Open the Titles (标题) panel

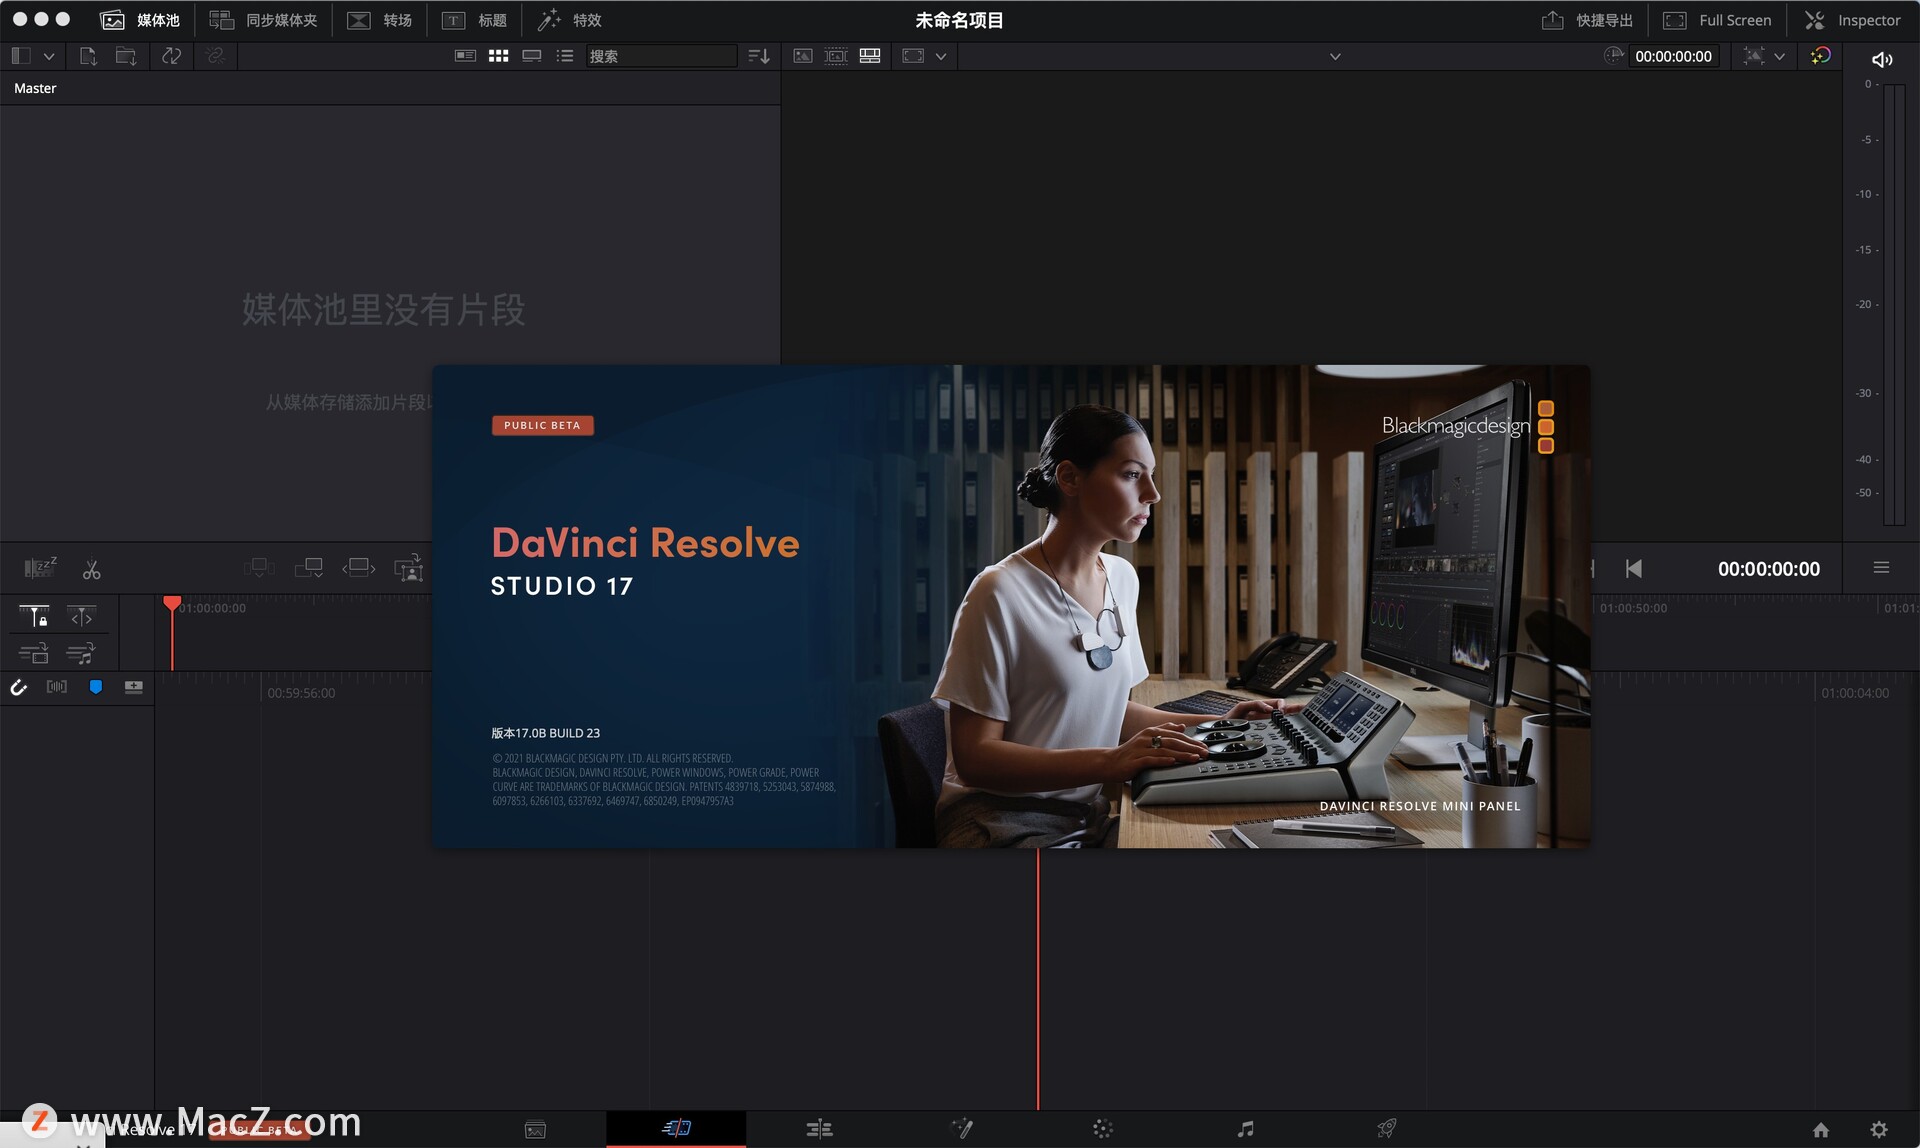click(x=474, y=20)
